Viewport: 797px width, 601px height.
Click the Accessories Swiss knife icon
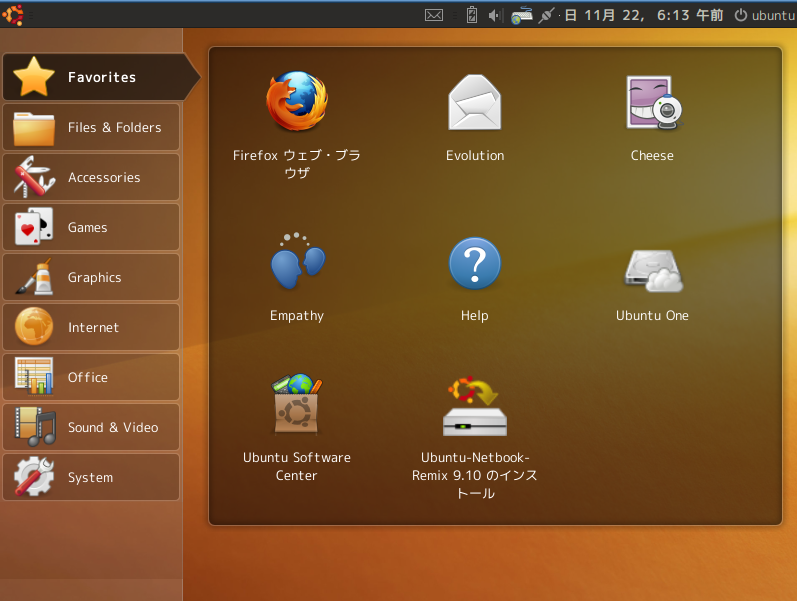(34, 177)
